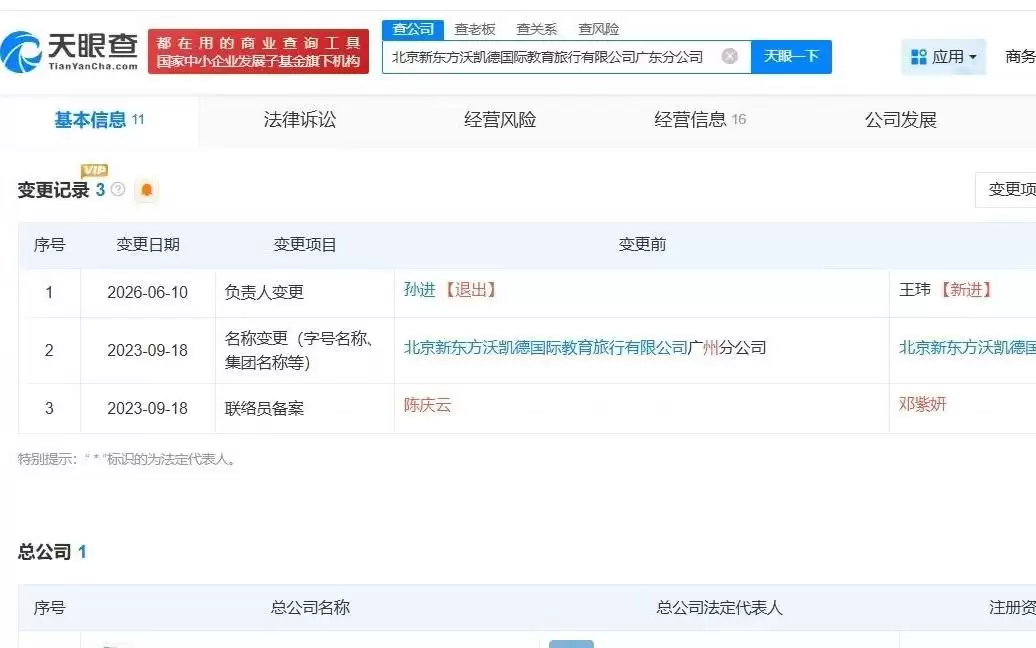Click the 总公司法定代表人 column header
1036x648 pixels.
(x=720, y=608)
